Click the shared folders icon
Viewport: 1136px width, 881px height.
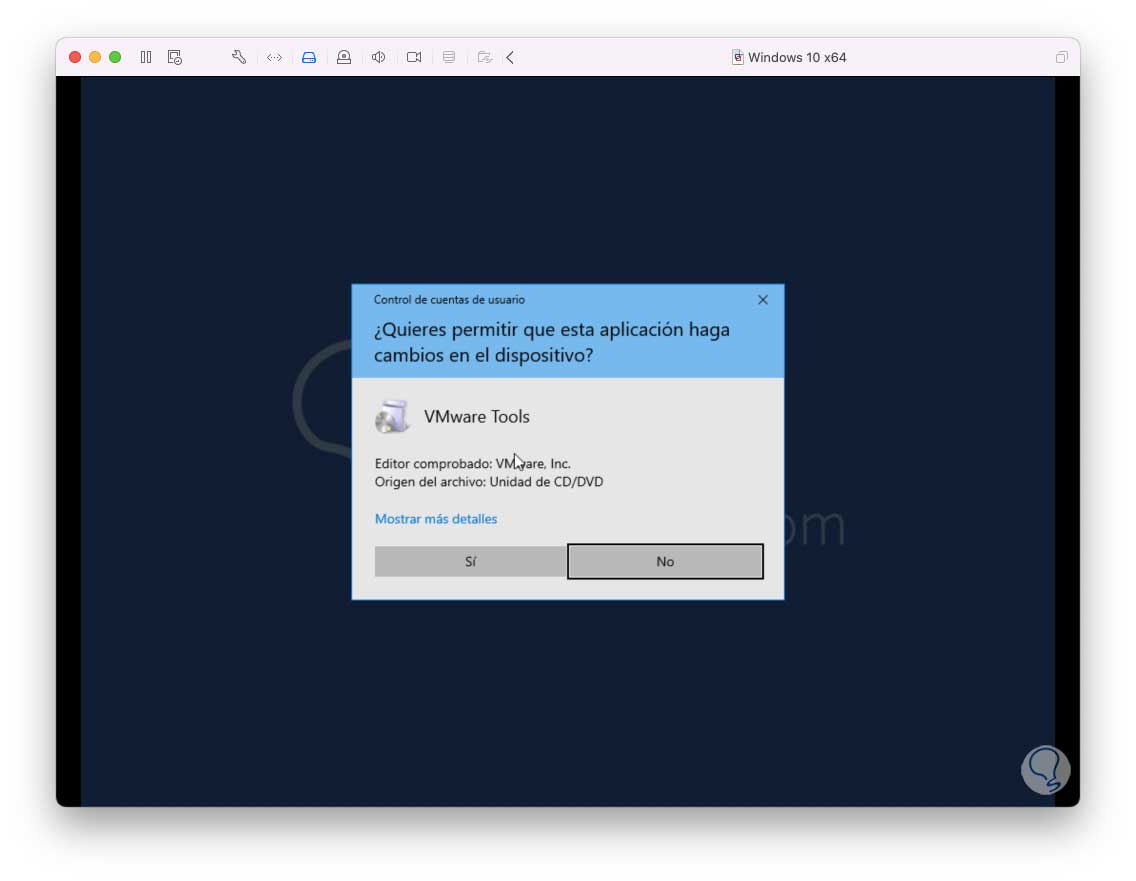coord(485,57)
